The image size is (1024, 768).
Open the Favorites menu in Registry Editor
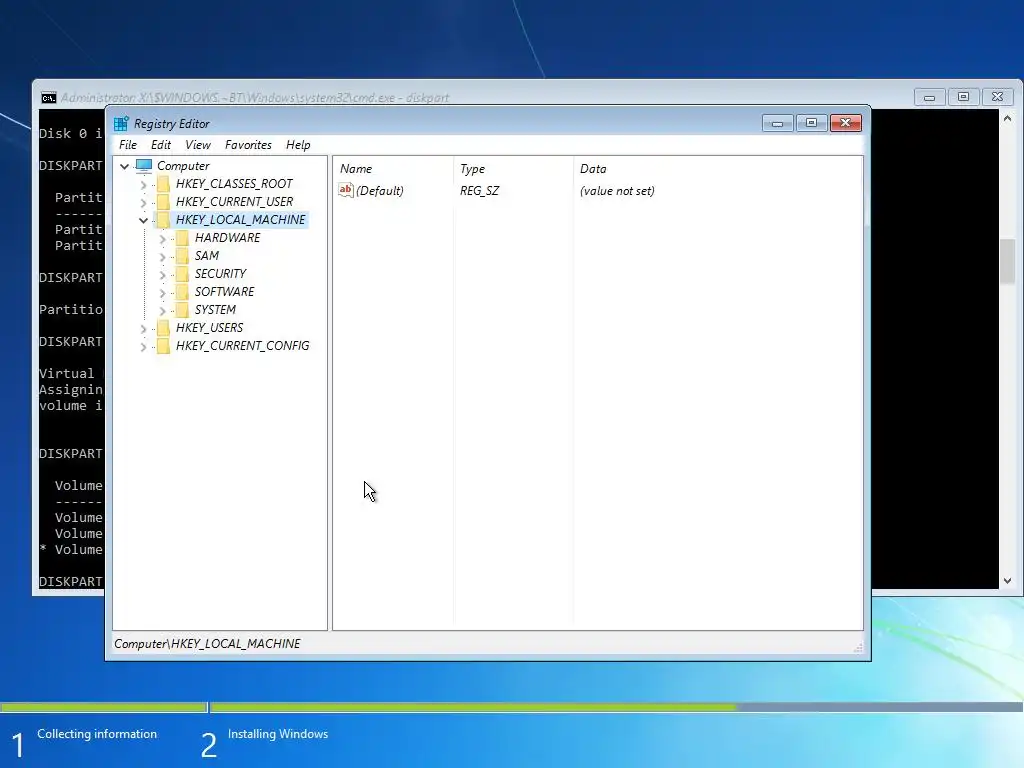point(248,145)
